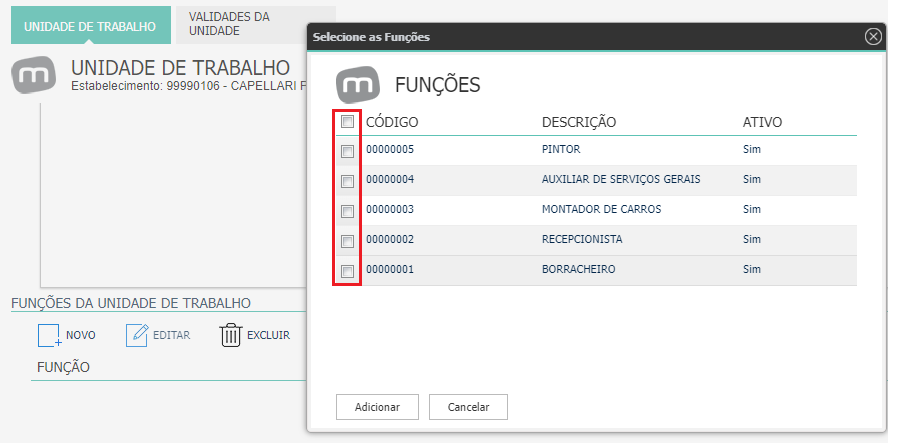
Task: Click the Adicionar button
Action: (x=377, y=407)
